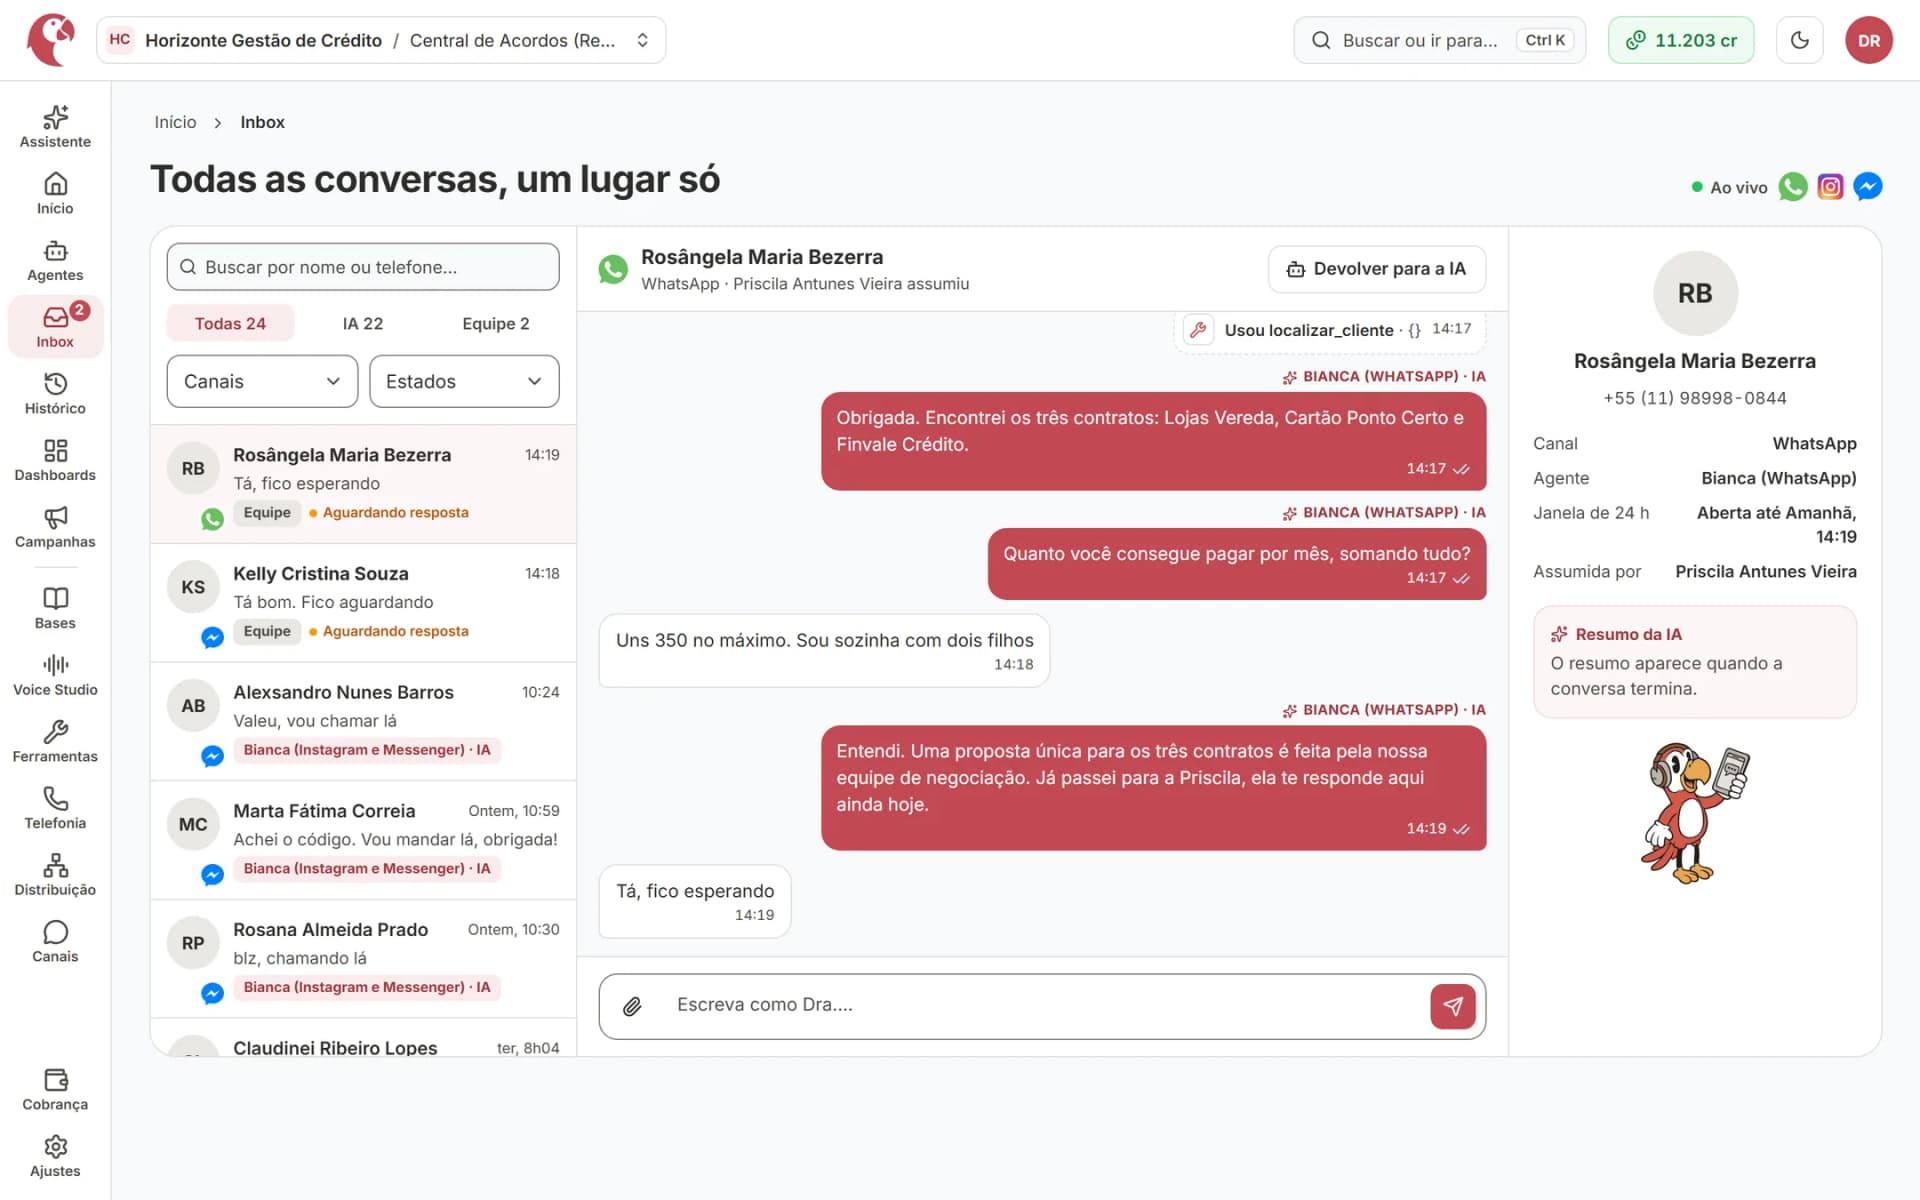The width and height of the screenshot is (1920, 1200).
Task: Open Canais in the sidebar
Action: (x=55, y=942)
